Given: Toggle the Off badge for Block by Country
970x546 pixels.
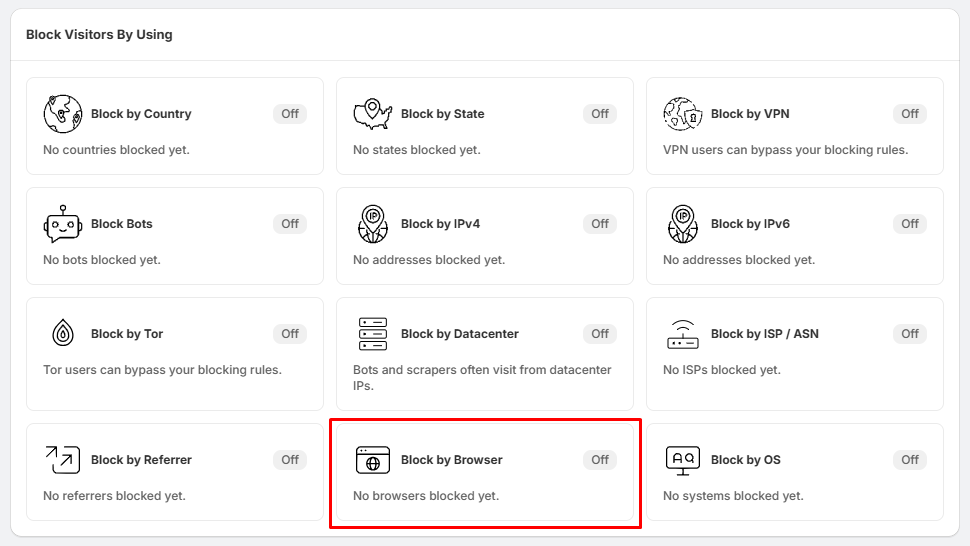Looking at the screenshot, I should [x=290, y=114].
